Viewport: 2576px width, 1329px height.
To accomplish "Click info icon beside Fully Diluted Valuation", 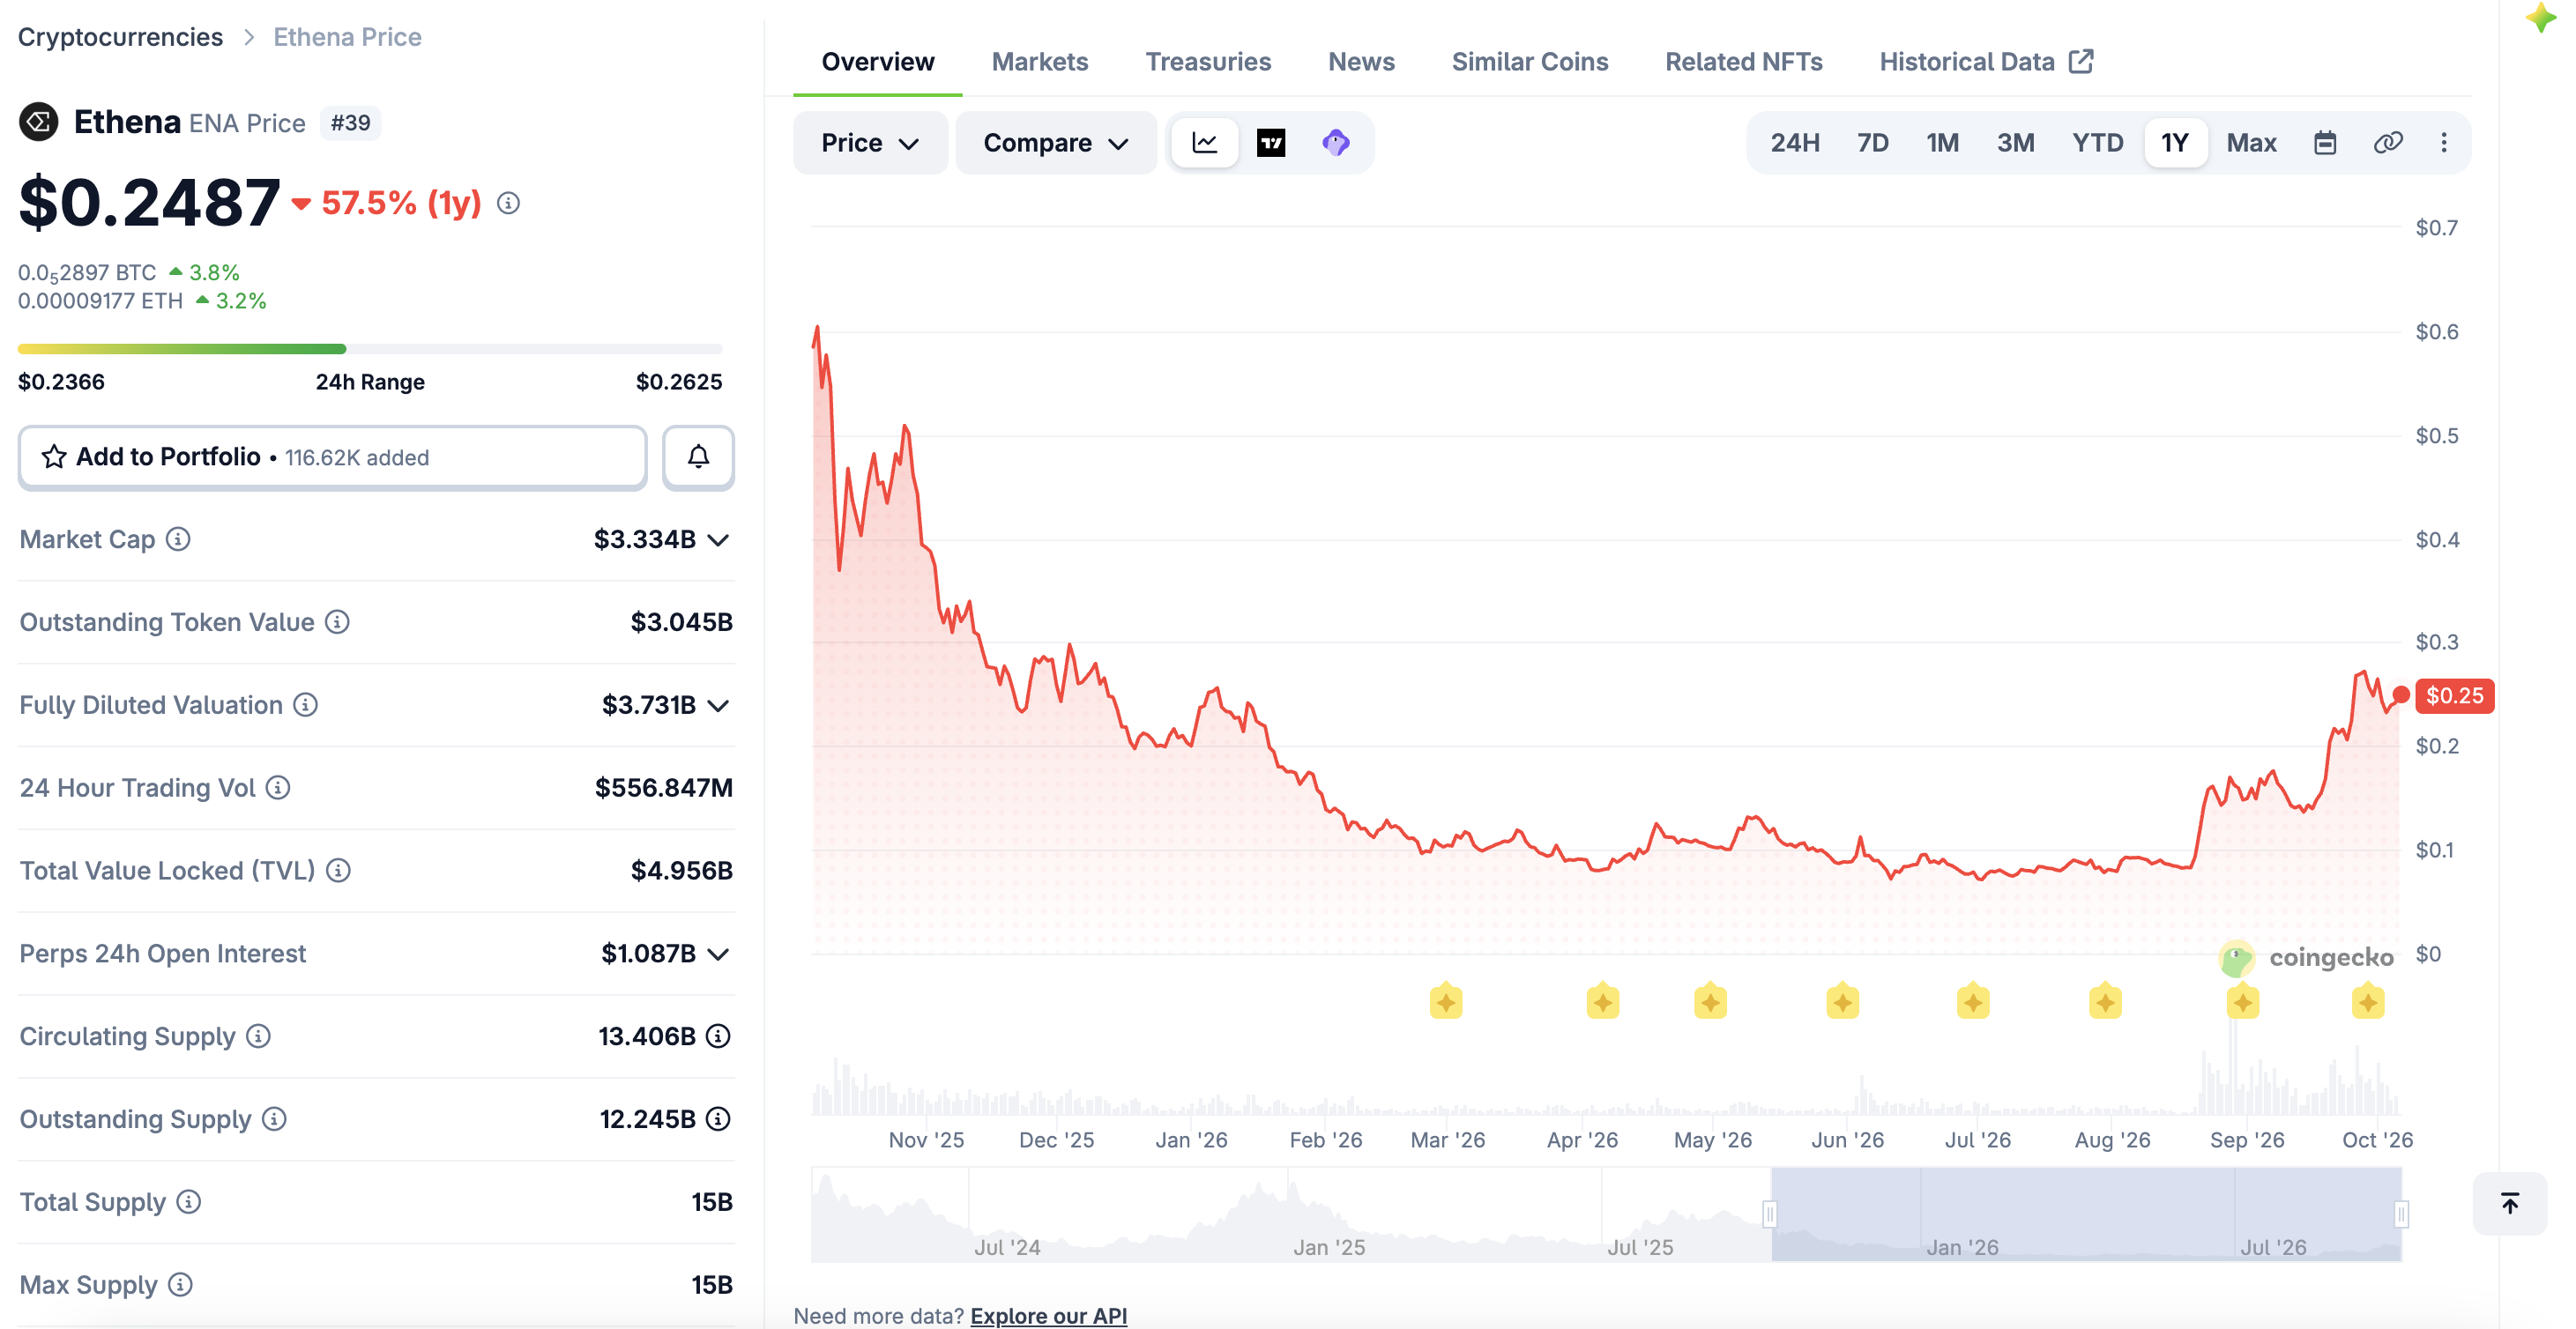I will coord(306,705).
